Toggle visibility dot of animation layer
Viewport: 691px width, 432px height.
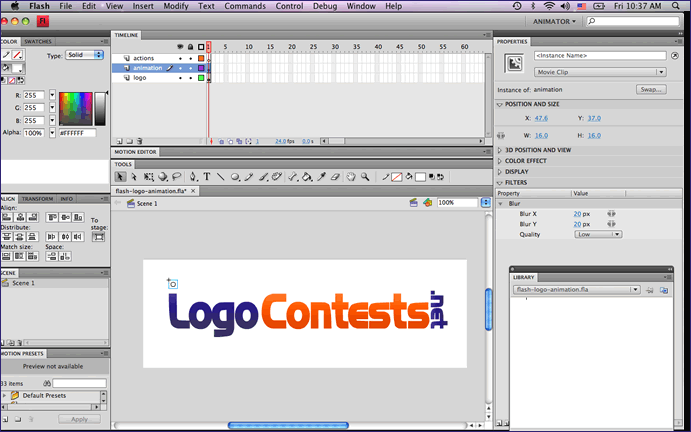pyautogui.click(x=180, y=68)
